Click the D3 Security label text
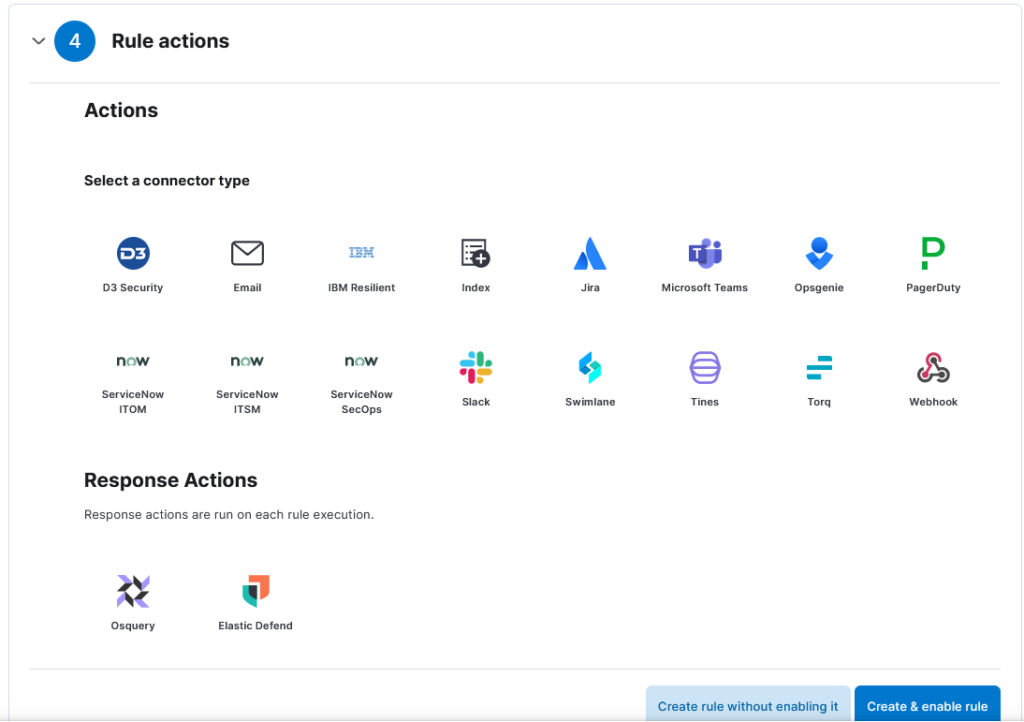 [133, 288]
